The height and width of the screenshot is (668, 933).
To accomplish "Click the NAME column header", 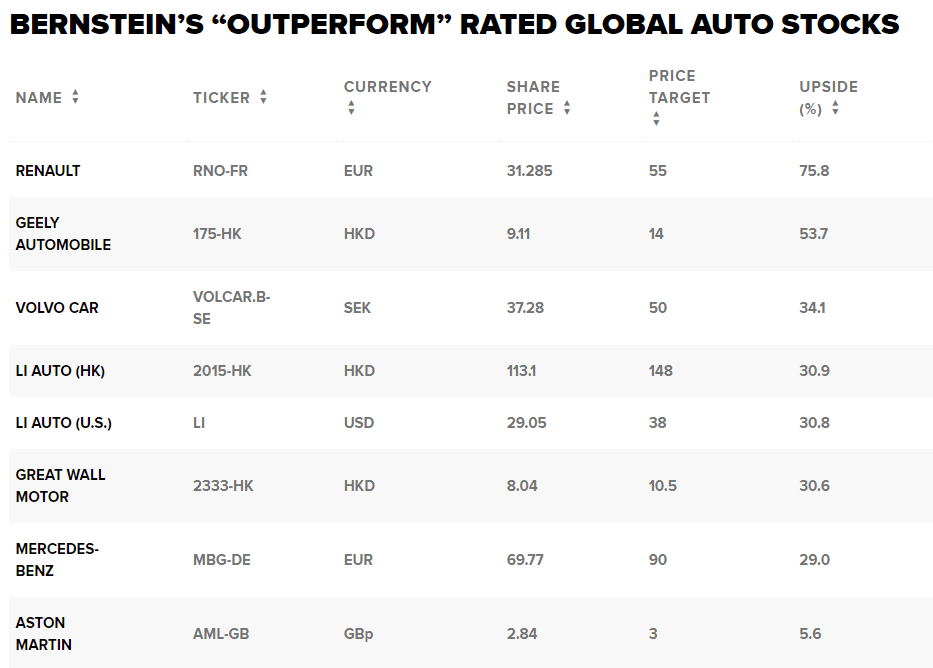I will [39, 98].
